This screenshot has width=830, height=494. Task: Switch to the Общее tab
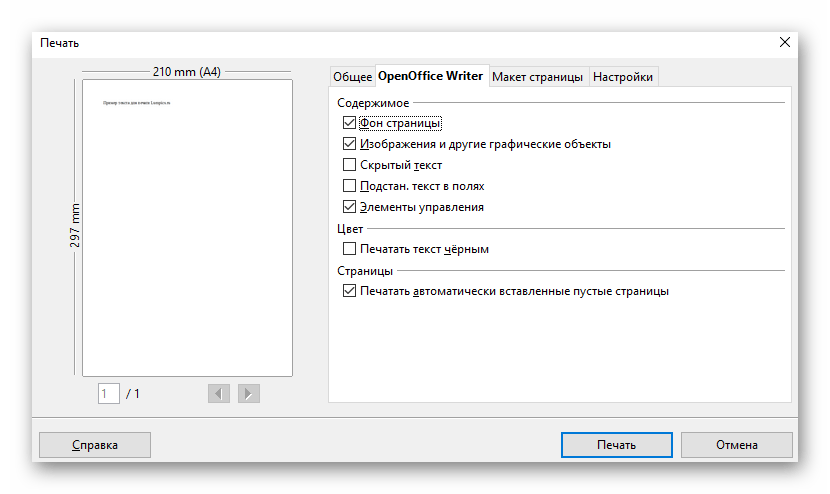[351, 77]
